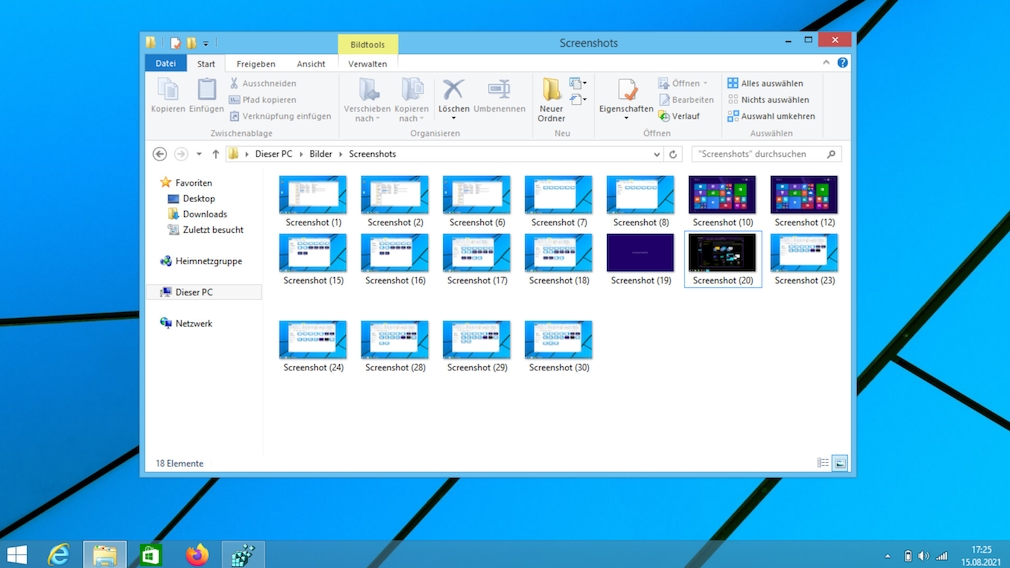Open Firefox from the taskbar
Image resolution: width=1010 pixels, height=568 pixels.
[197, 554]
